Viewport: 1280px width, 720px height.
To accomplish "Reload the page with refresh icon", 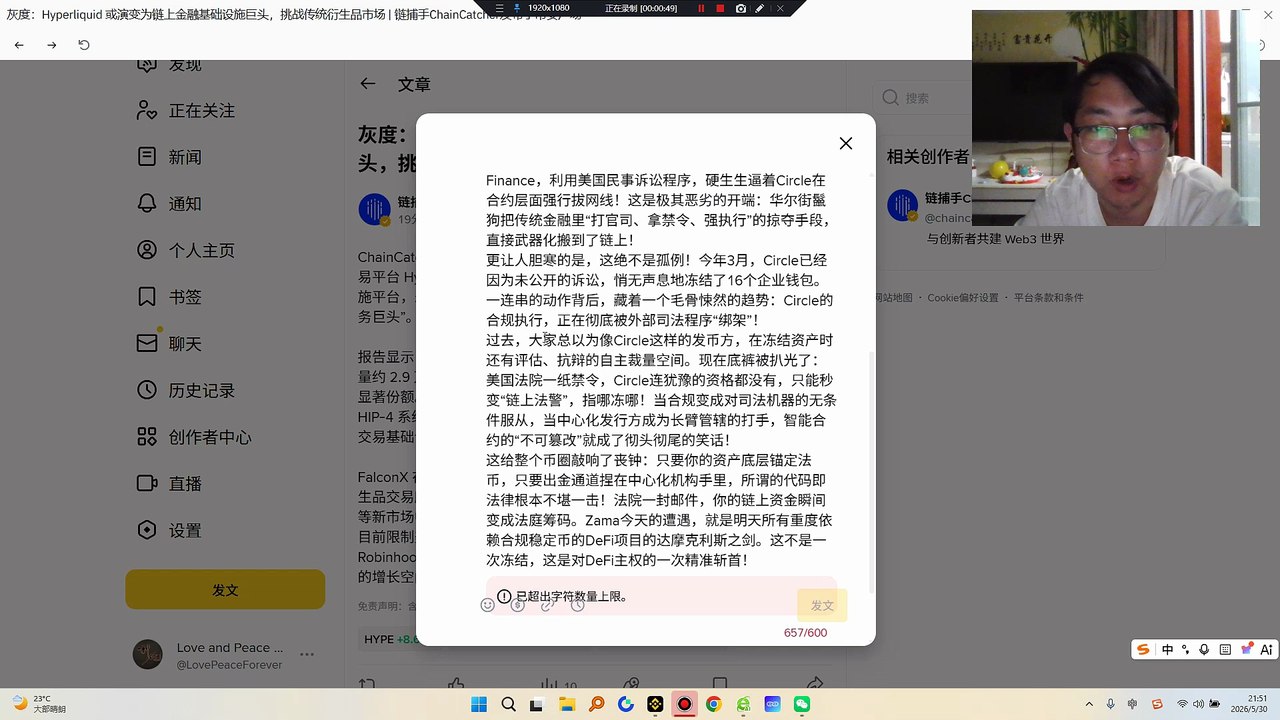I will point(84,45).
